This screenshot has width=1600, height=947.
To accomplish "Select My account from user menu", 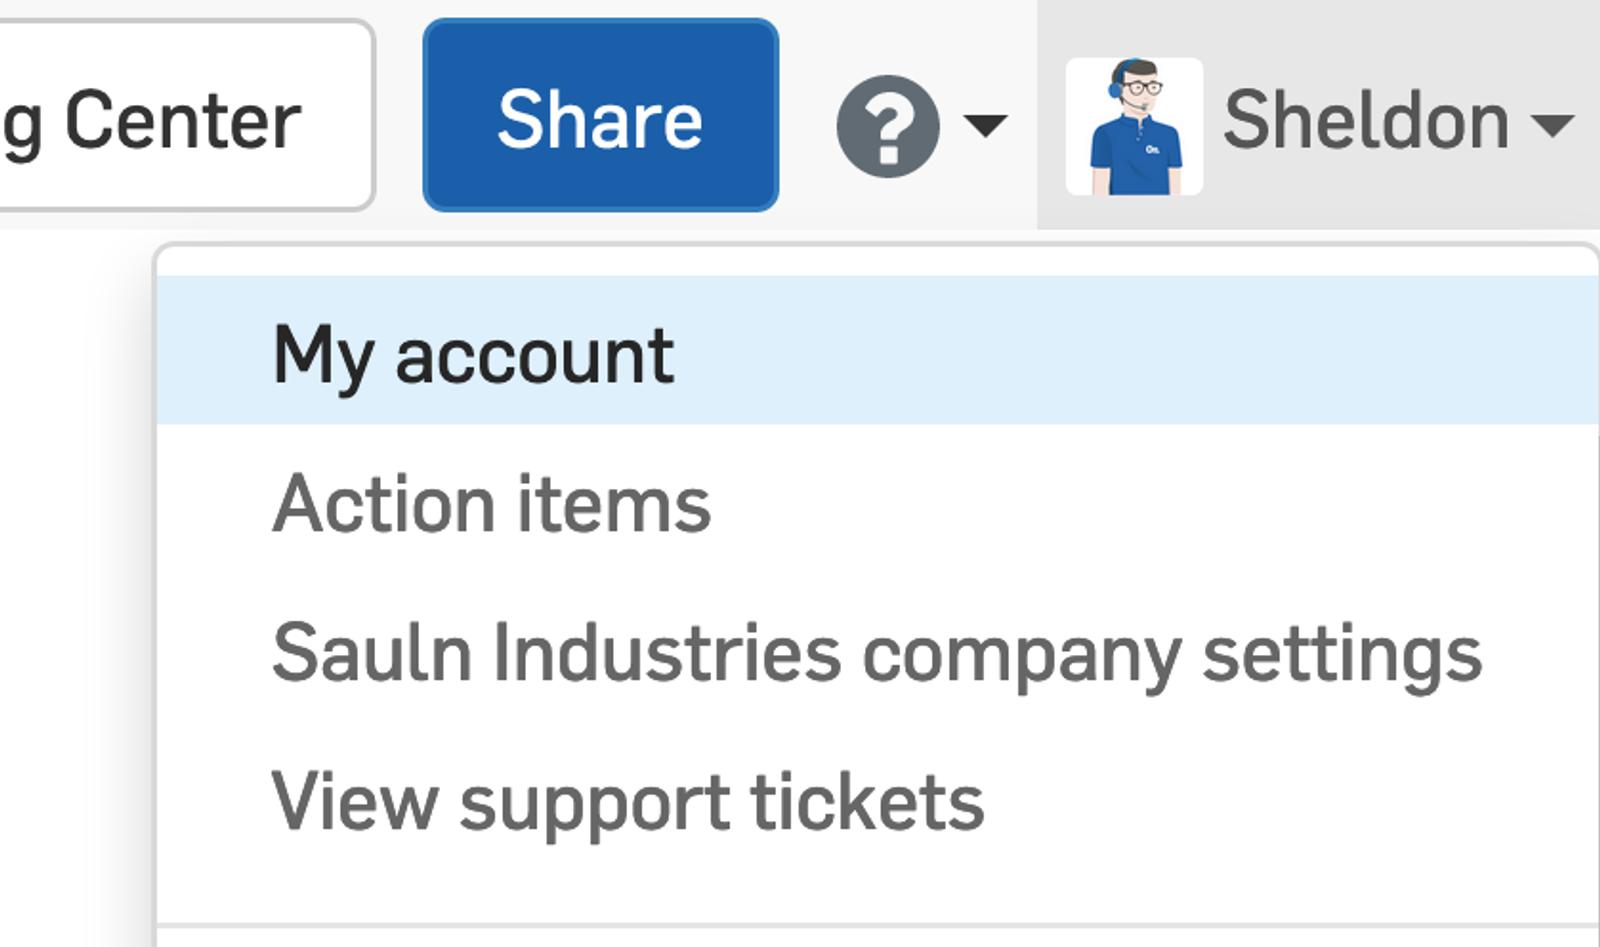I will 473,355.
